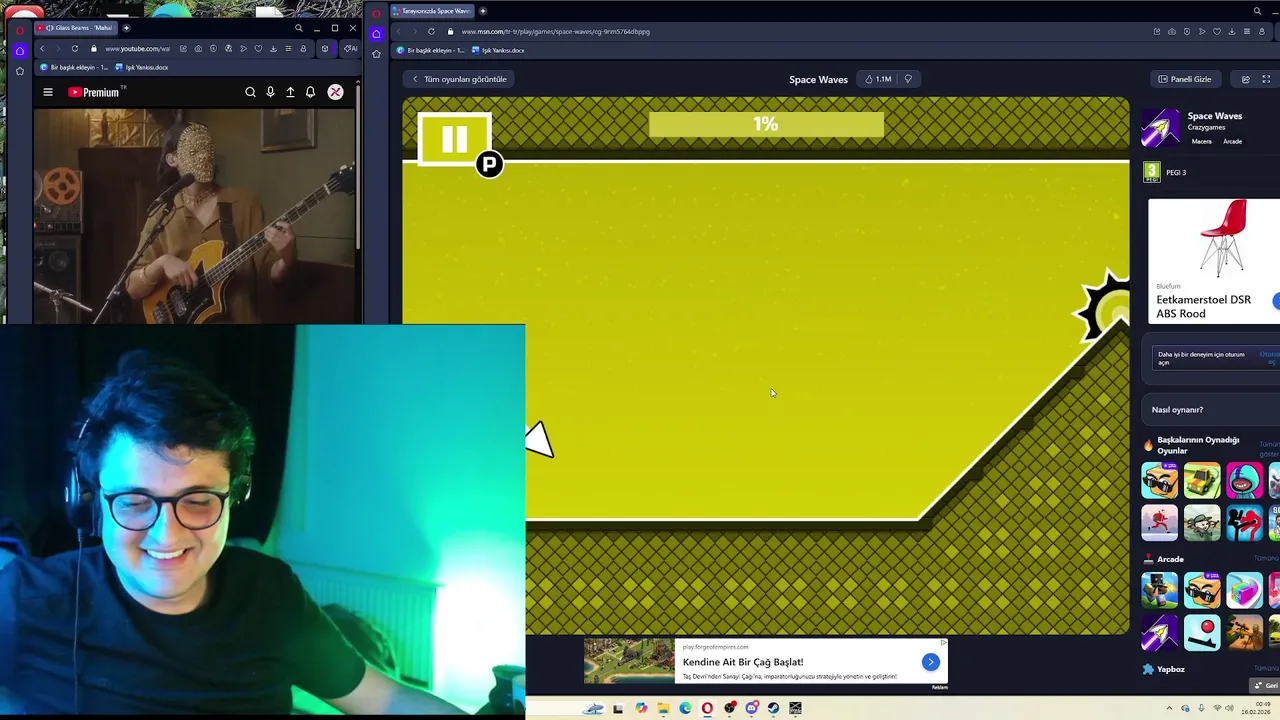Like Space Waves using the 1.1M thumbs-up
This screenshot has width=1280, height=720.
point(878,79)
